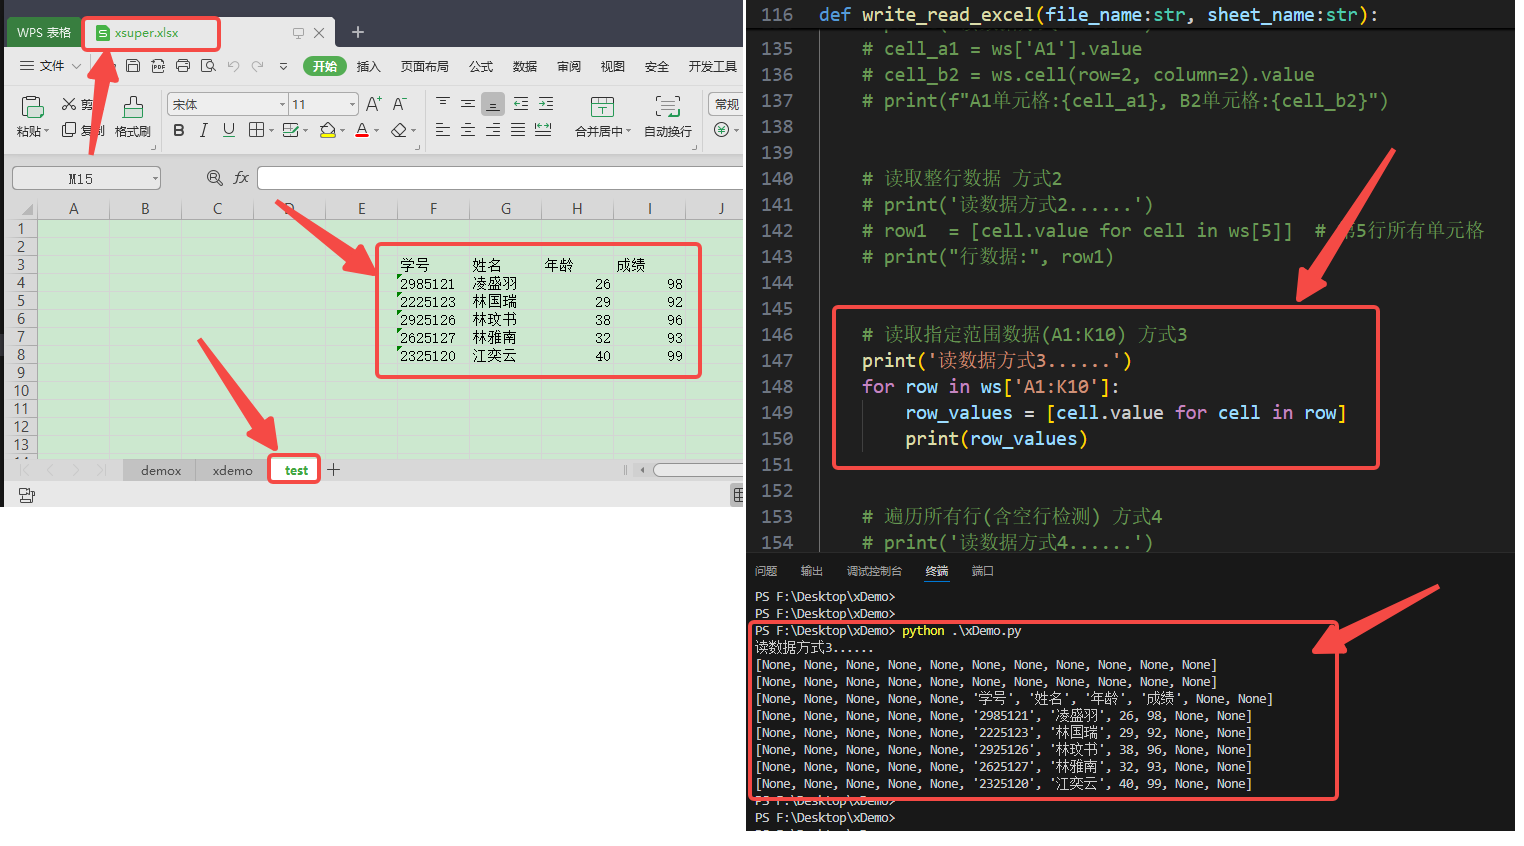Switch to the 插入 (Insert) ribbon tab

pyautogui.click(x=369, y=66)
